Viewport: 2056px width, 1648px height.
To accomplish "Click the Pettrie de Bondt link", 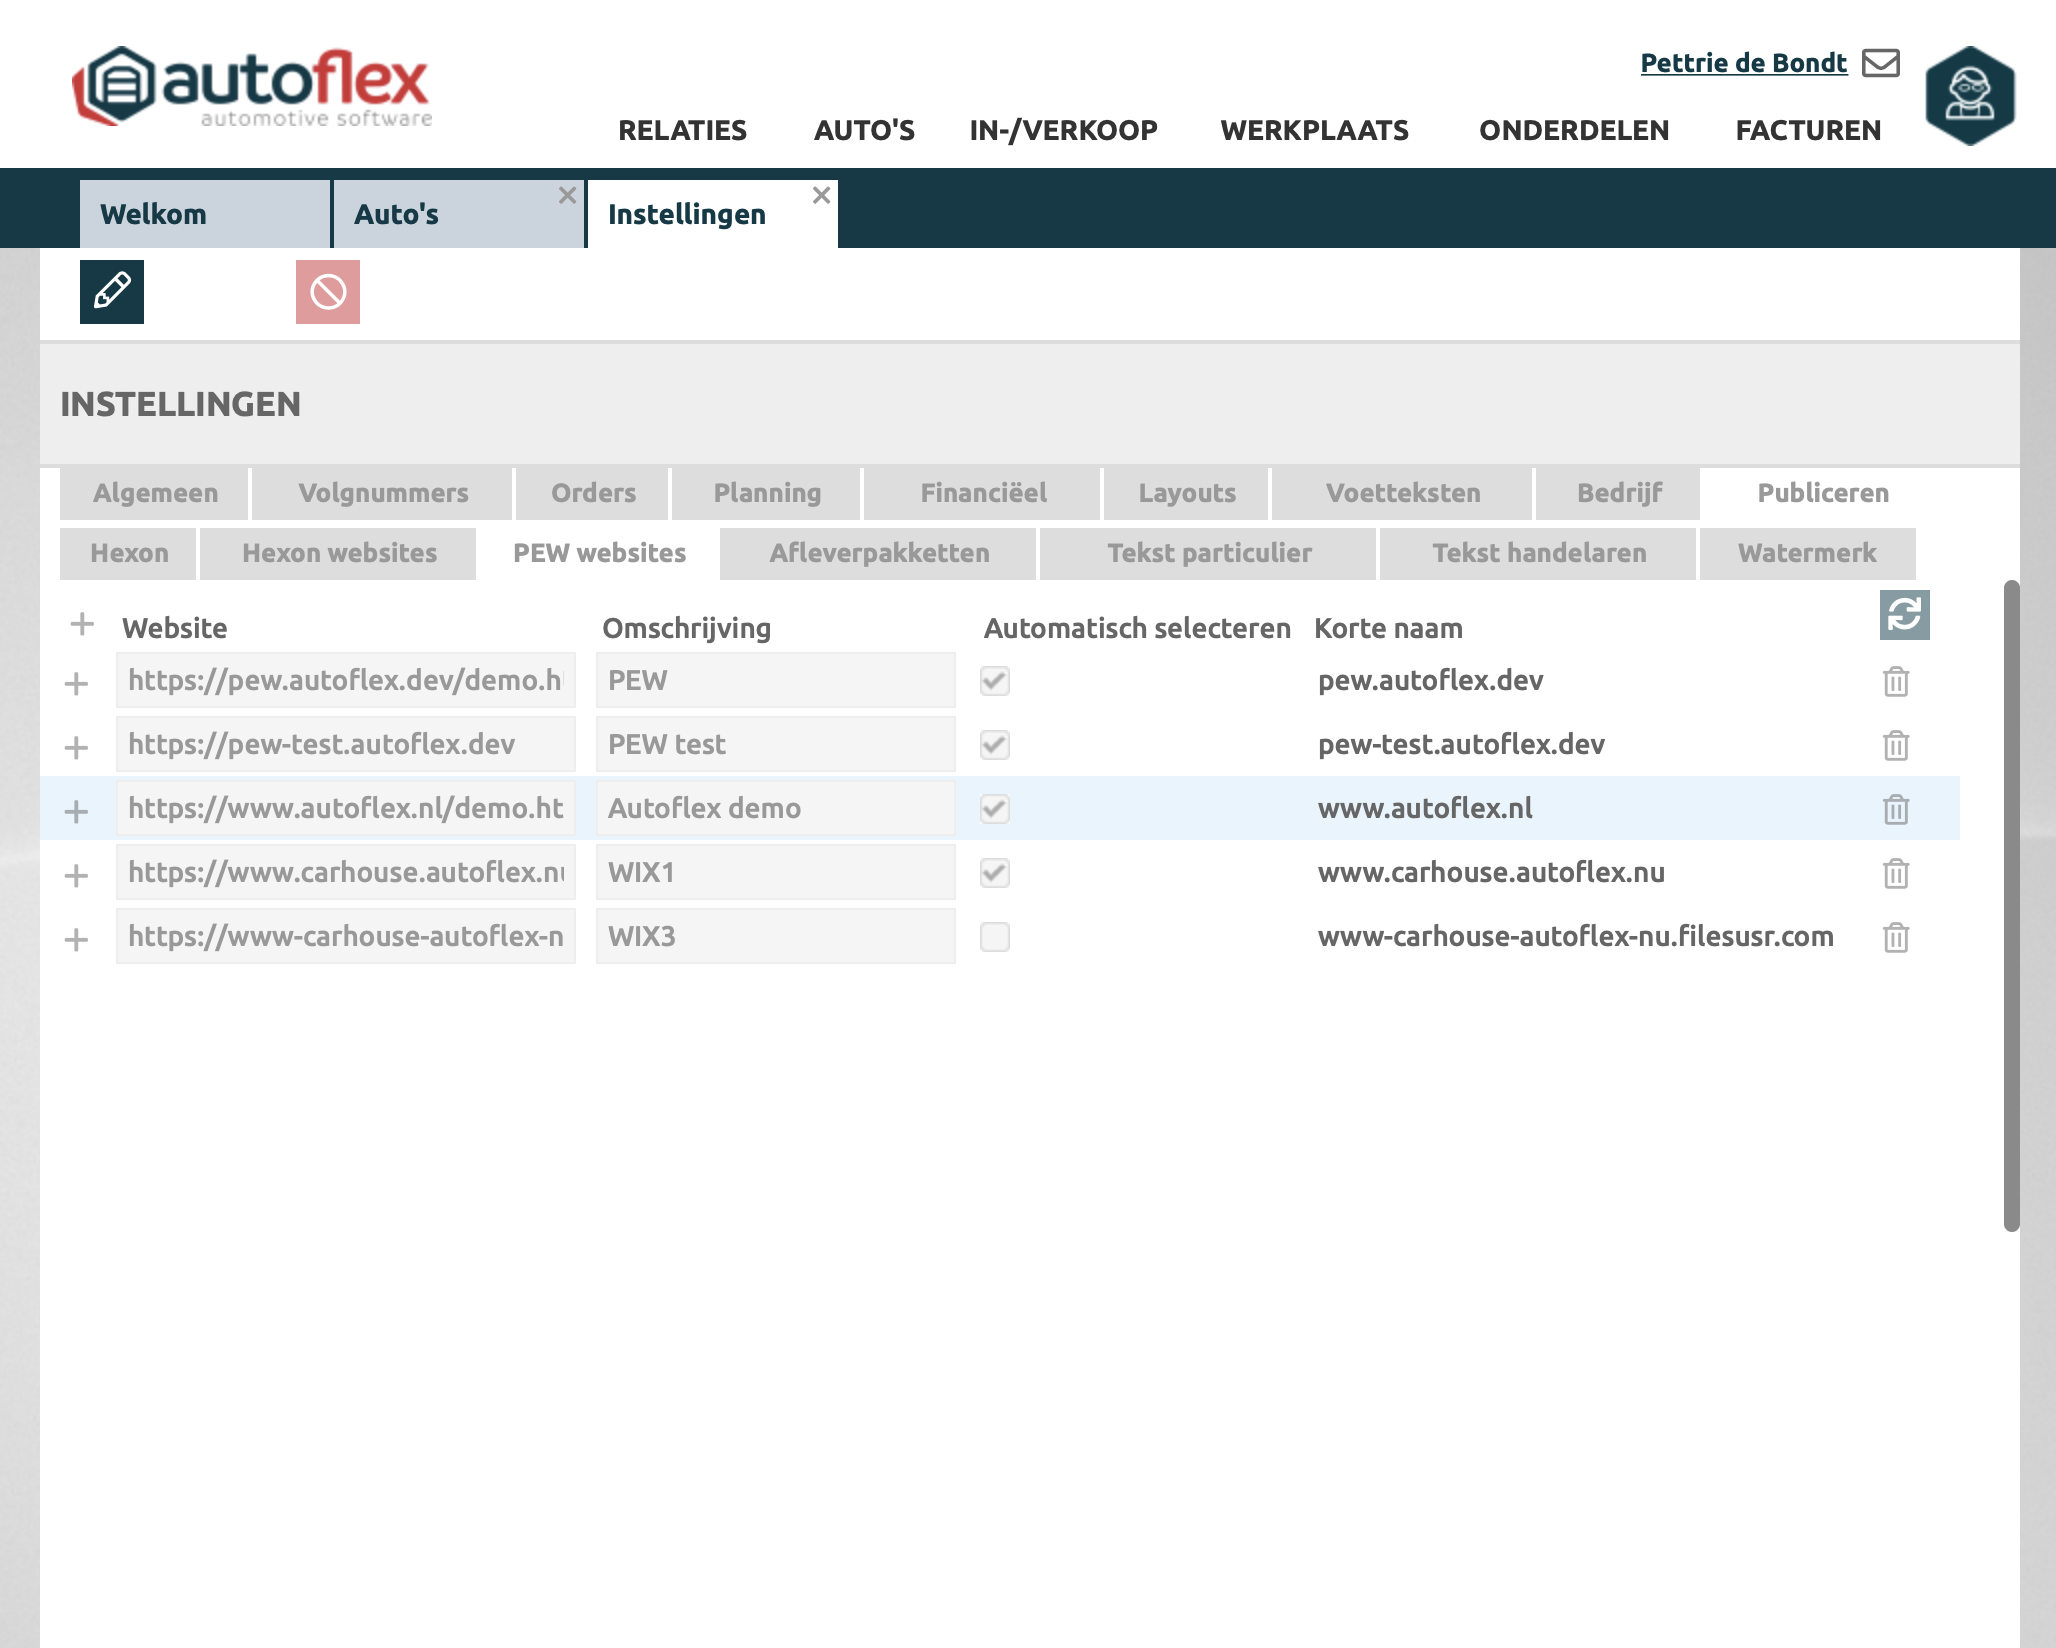I will point(1743,63).
